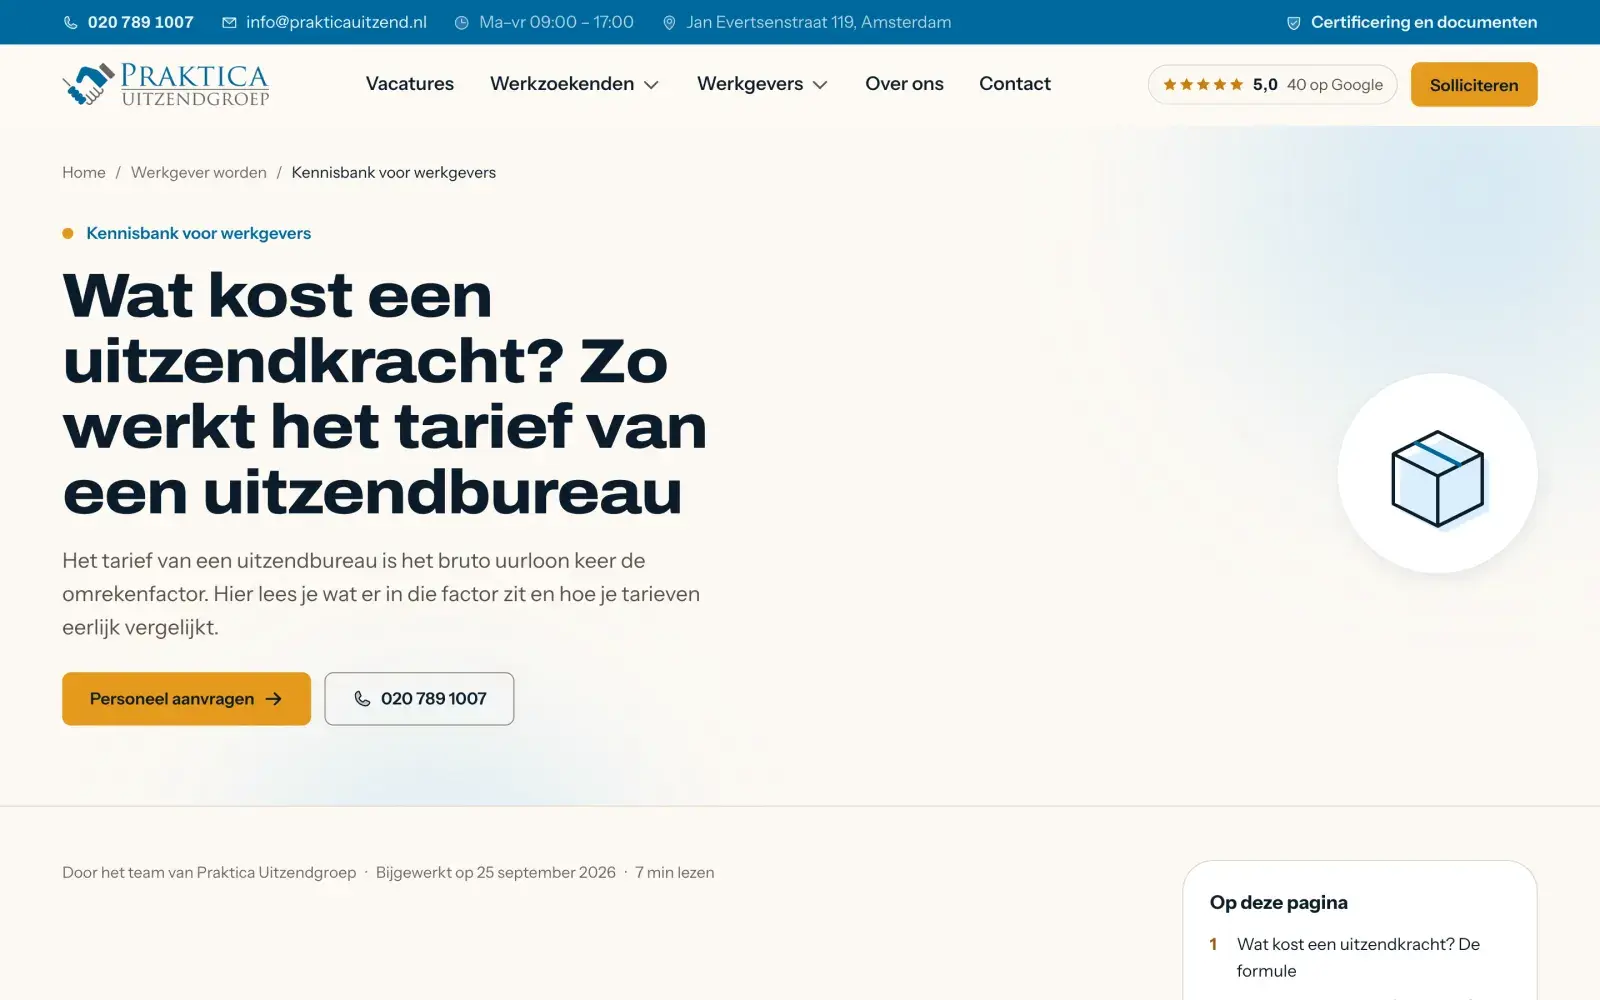Screen dimensions: 1600x1000
Task: Click the Solliciteren button
Action: click(1474, 85)
